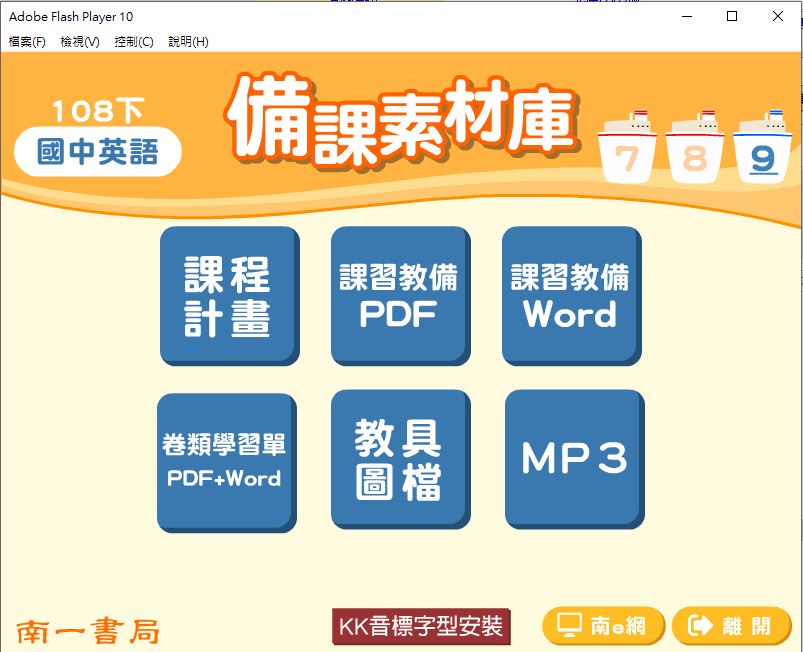
Task: Open the 檢視(V) menu
Action: click(x=80, y=42)
